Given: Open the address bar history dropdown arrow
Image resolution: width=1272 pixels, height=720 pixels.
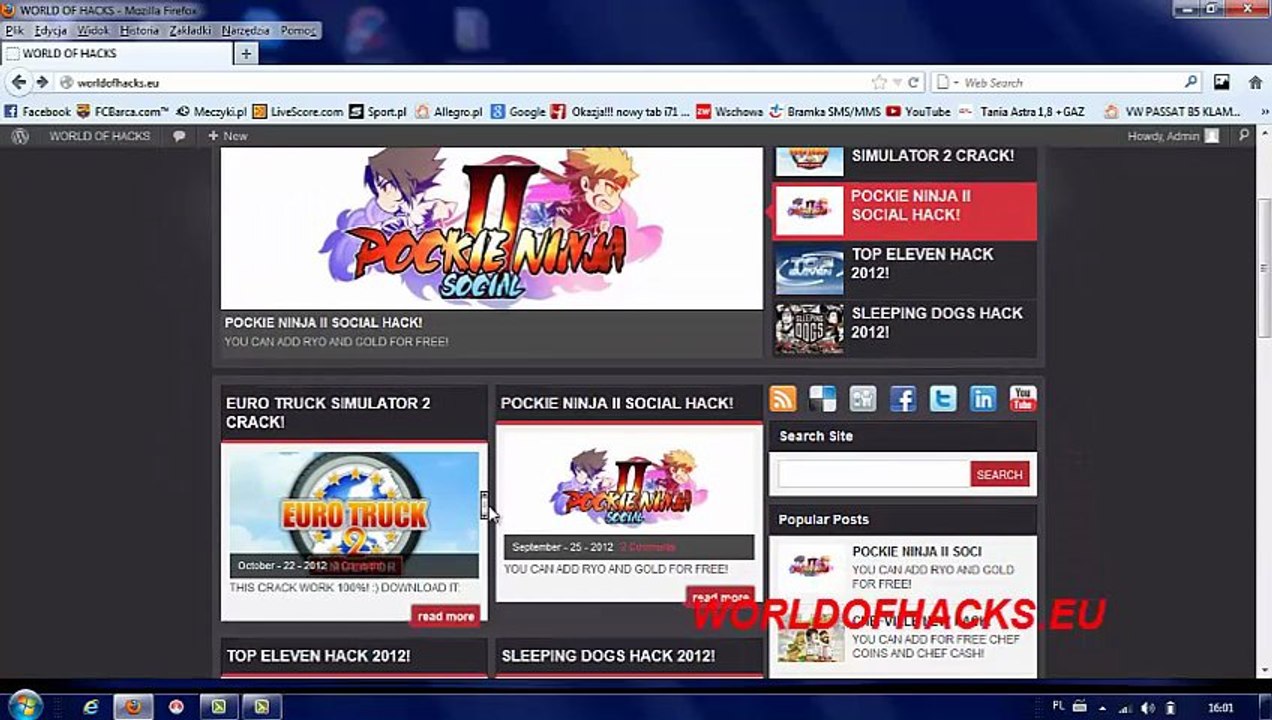Looking at the screenshot, I should tap(897, 82).
